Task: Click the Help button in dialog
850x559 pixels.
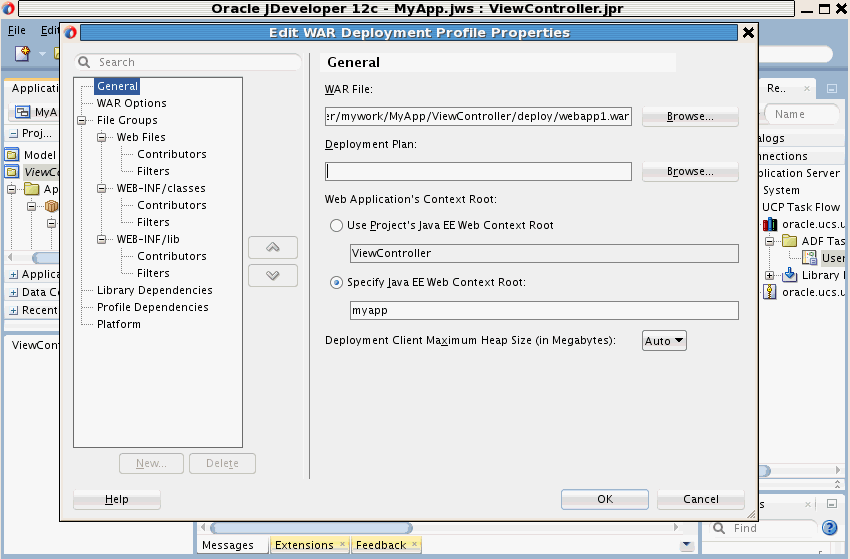Action: tap(117, 499)
